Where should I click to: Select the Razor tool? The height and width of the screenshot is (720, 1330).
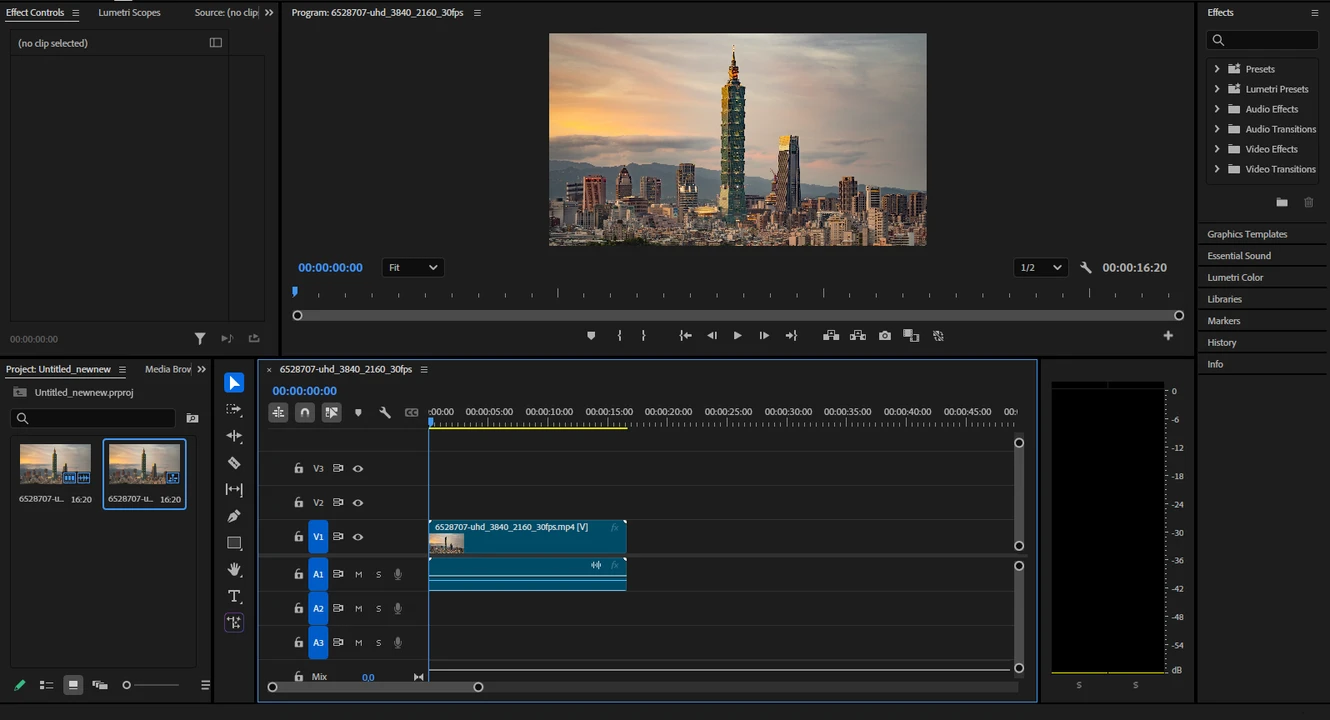234,463
